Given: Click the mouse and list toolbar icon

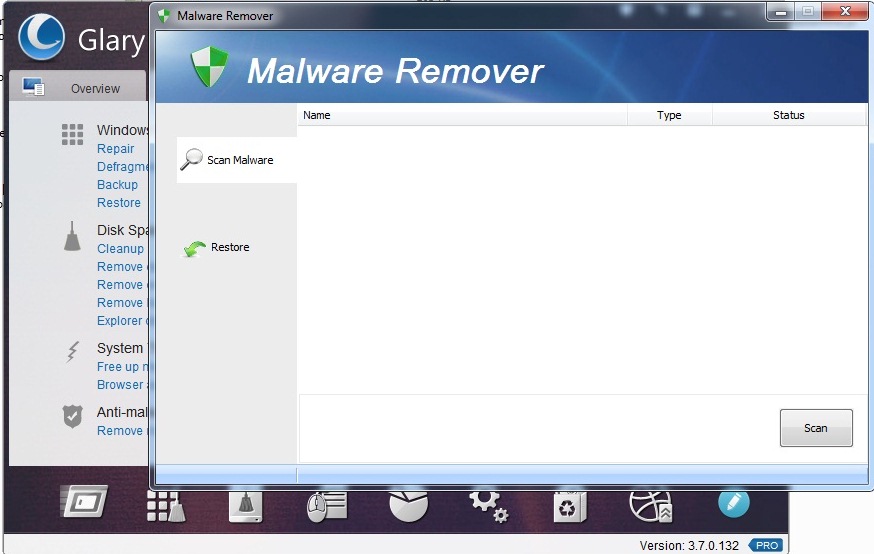Looking at the screenshot, I should [327, 506].
